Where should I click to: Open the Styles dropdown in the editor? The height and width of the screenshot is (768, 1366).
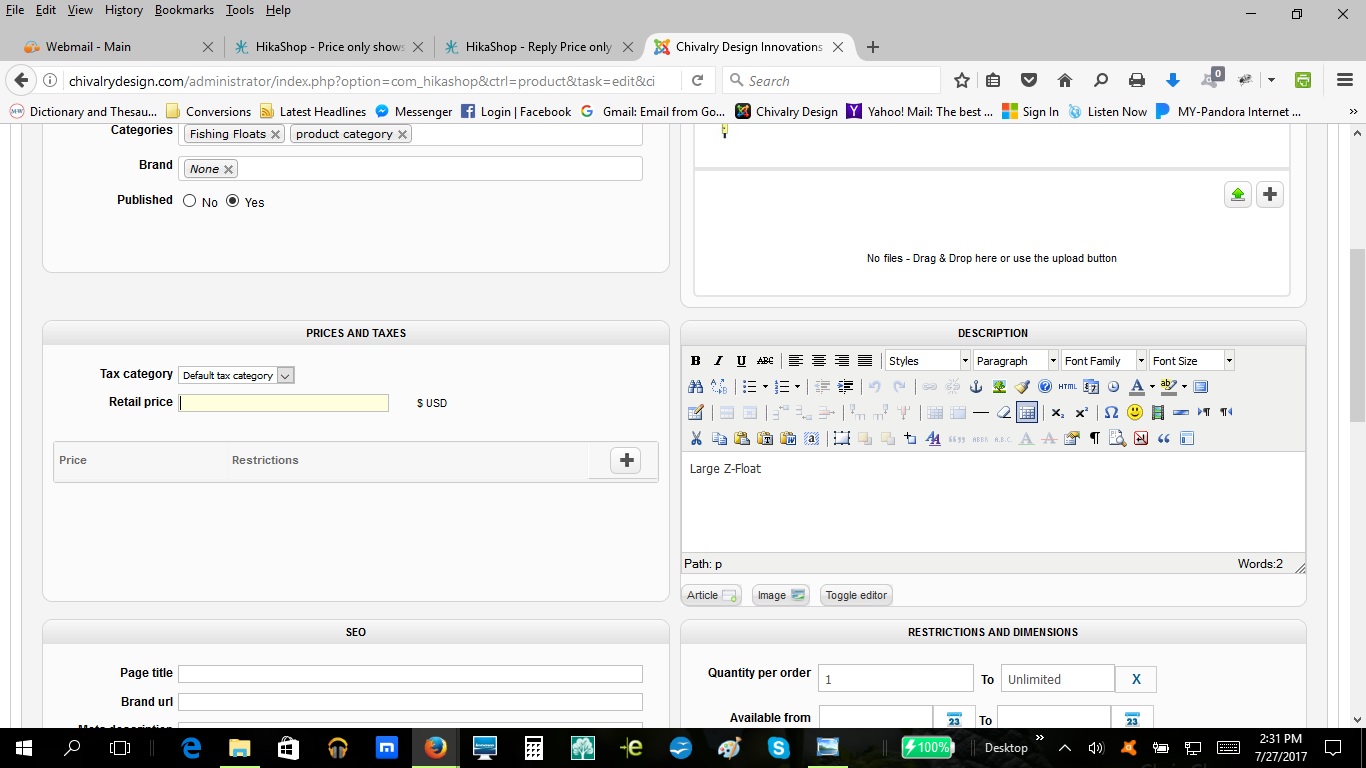(x=928, y=361)
